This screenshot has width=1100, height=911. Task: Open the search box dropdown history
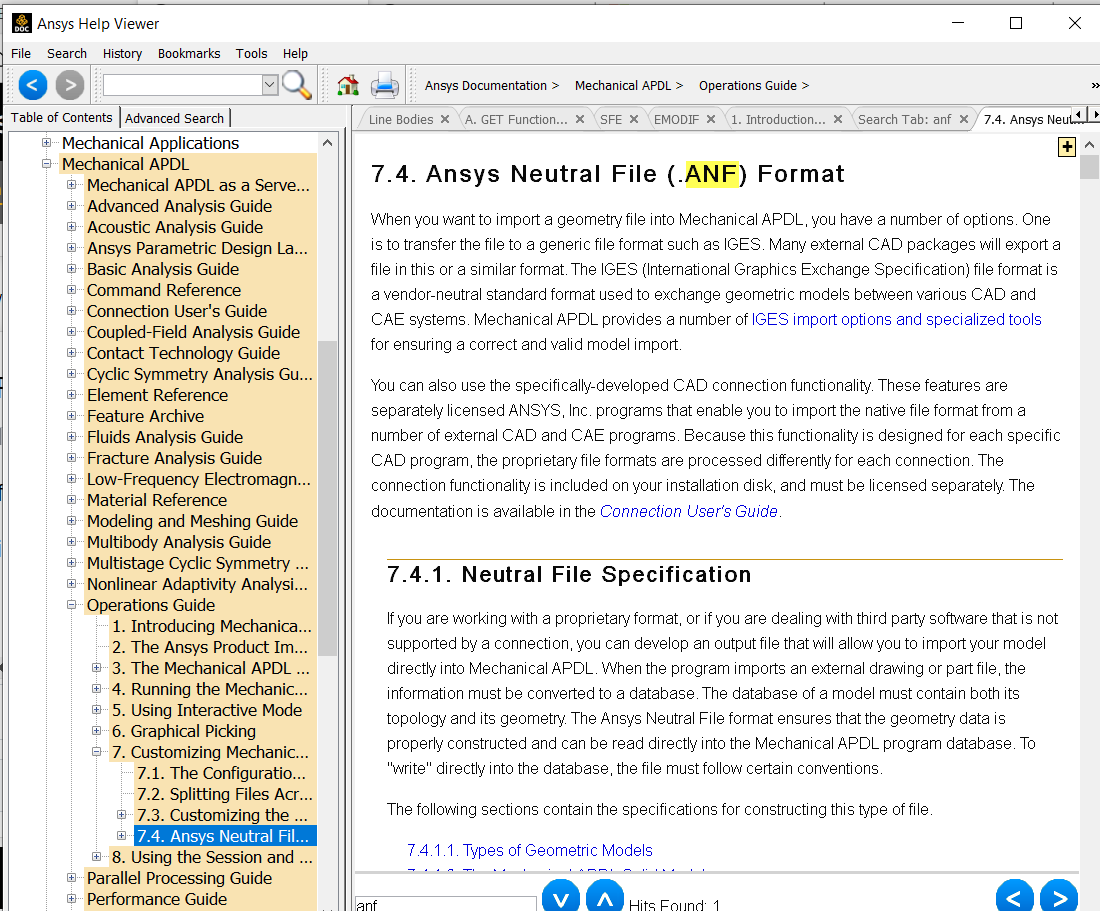tap(270, 85)
